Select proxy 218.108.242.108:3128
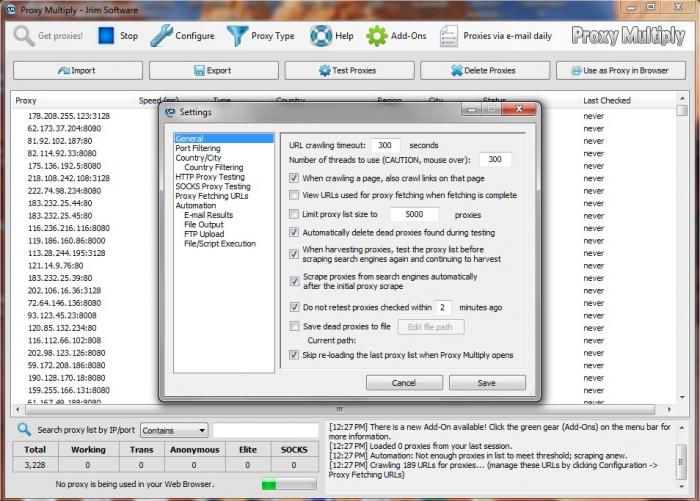Image resolution: width=700 pixels, height=501 pixels. [69, 178]
